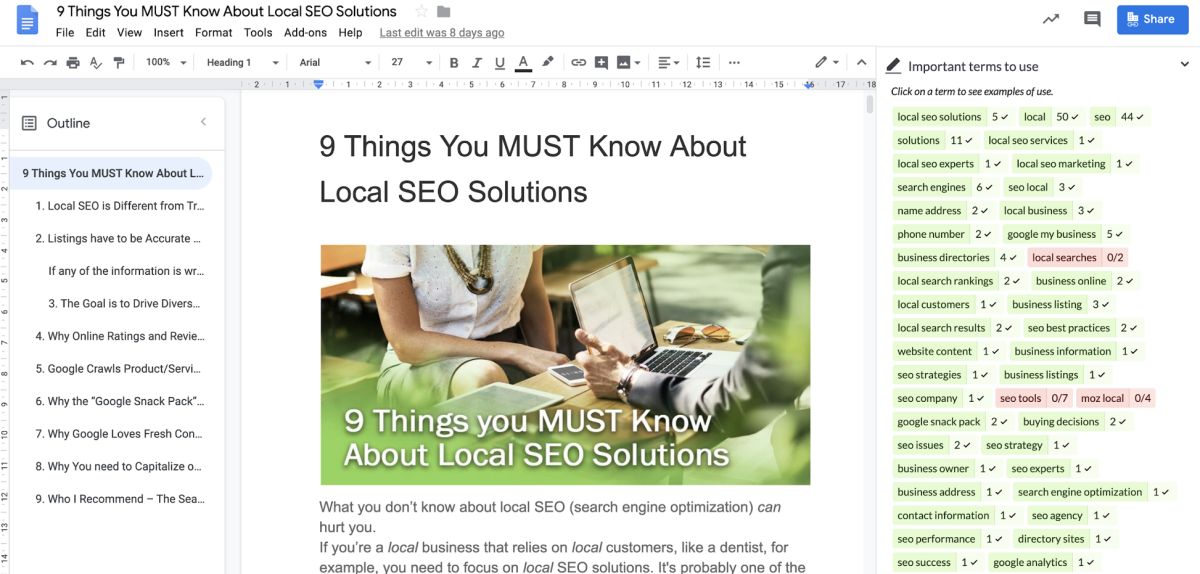1200x574 pixels.
Task: Open the Format menu
Action: tap(213, 32)
